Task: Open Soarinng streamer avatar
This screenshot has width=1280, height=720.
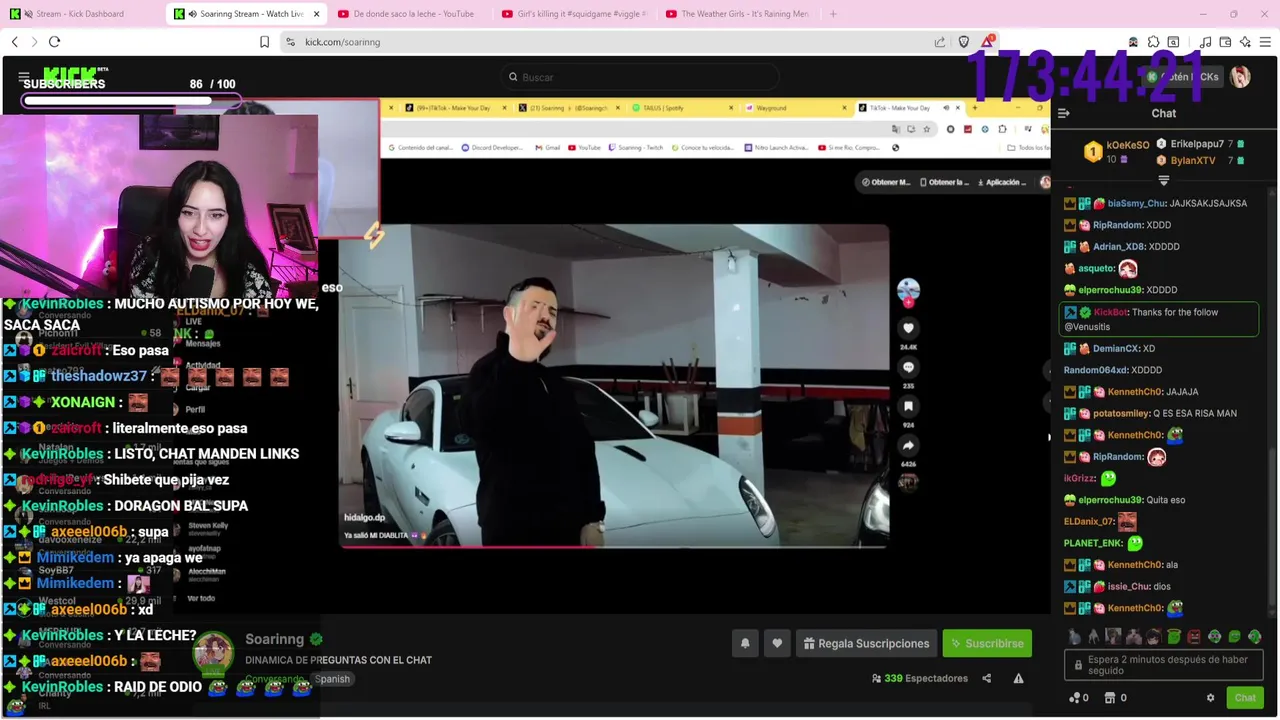Action: pyautogui.click(x=213, y=654)
